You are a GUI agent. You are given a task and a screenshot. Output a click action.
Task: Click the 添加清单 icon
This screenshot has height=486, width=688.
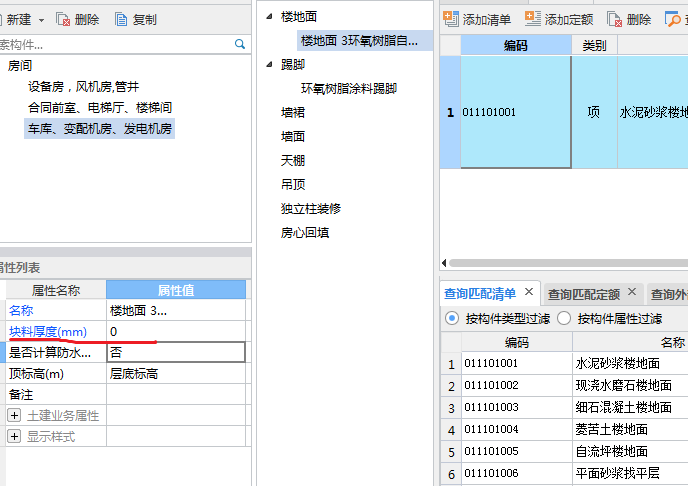pos(451,19)
